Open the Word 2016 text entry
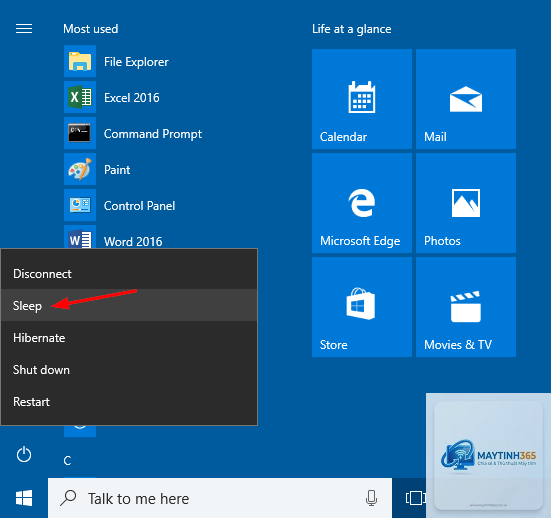This screenshot has height=518, width=551. pos(133,241)
